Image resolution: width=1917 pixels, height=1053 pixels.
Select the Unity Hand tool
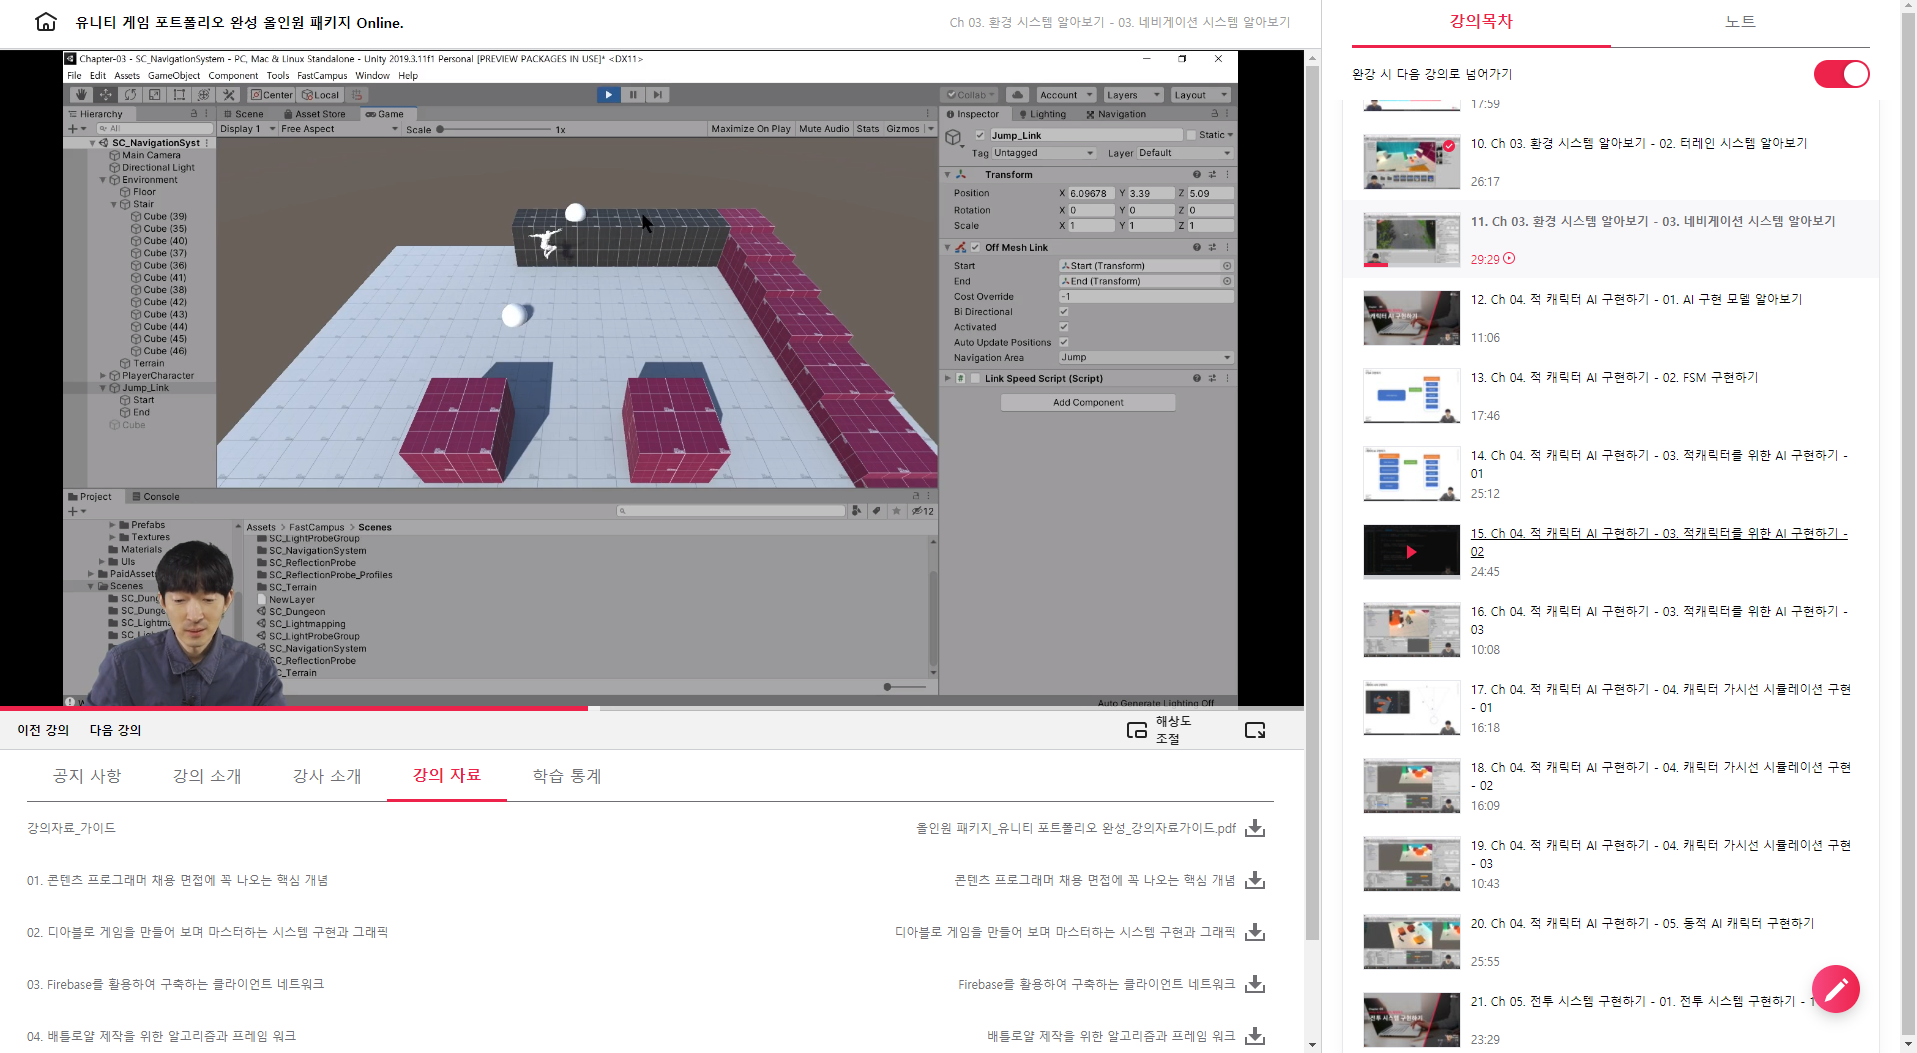(81, 95)
